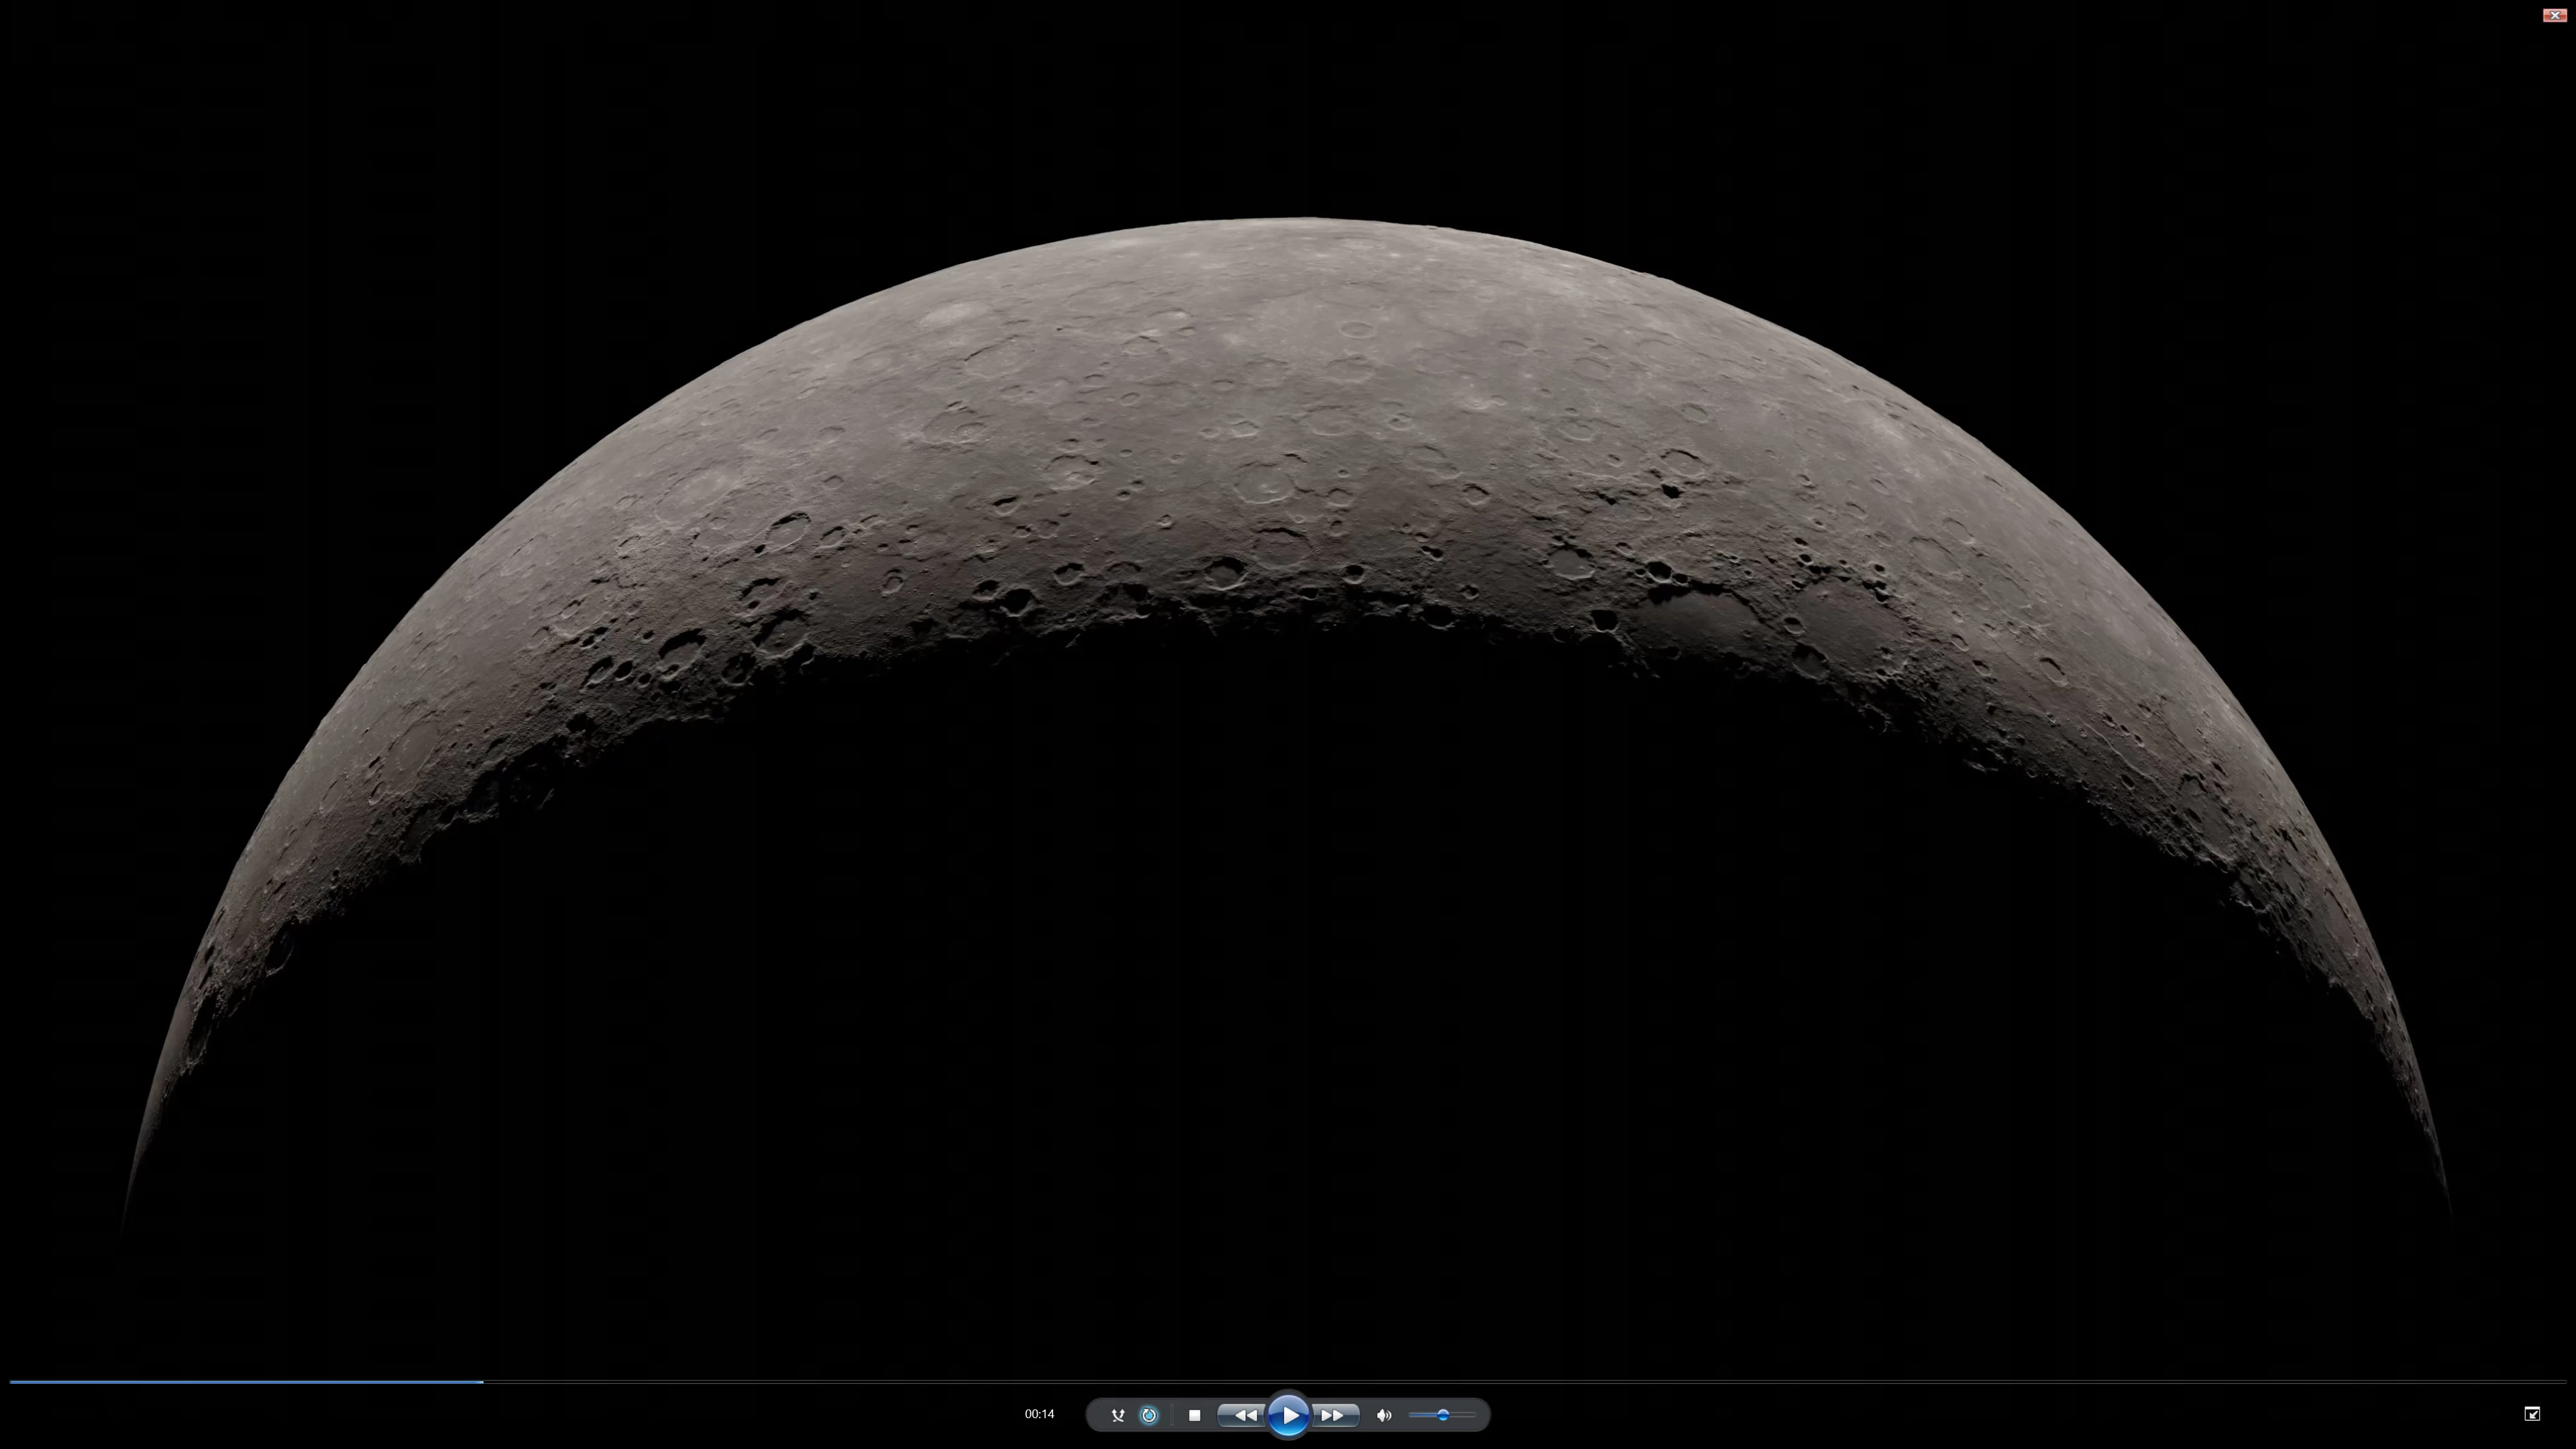
Task: Click the crescent moon video image
Action: (1290, 450)
